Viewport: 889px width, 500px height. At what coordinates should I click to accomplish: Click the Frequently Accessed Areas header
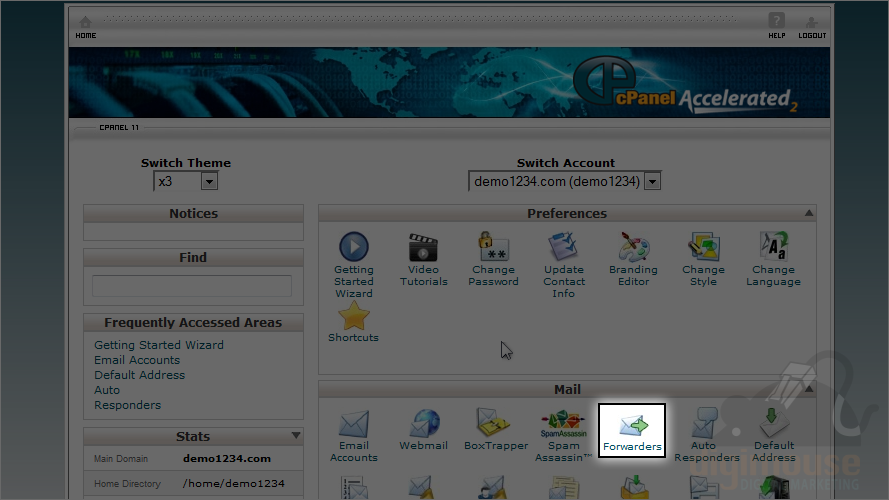pos(193,323)
